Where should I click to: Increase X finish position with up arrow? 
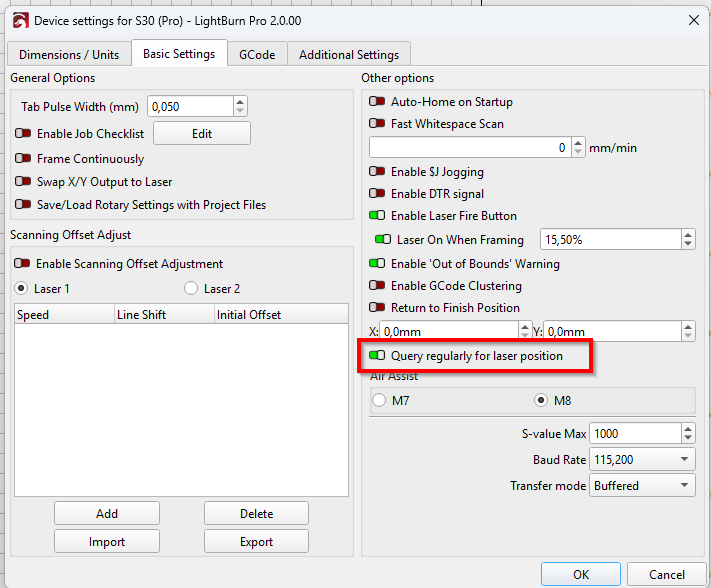525,326
